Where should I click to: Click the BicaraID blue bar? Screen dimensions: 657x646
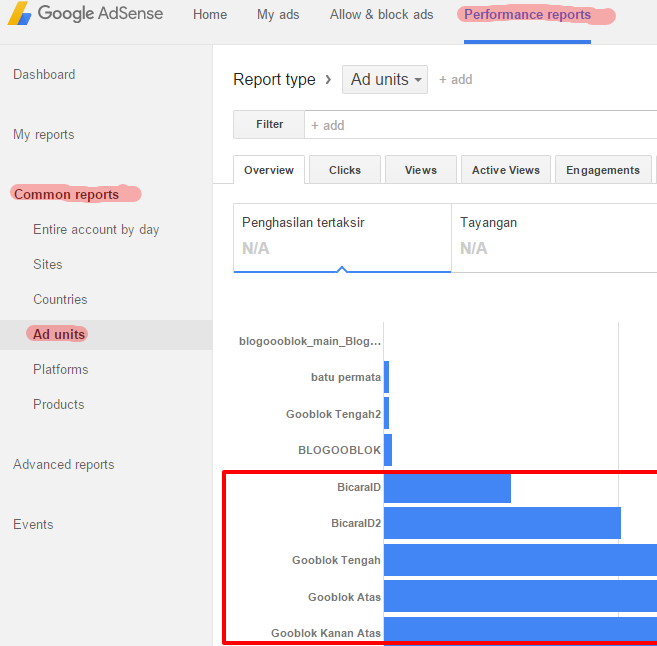click(x=447, y=488)
